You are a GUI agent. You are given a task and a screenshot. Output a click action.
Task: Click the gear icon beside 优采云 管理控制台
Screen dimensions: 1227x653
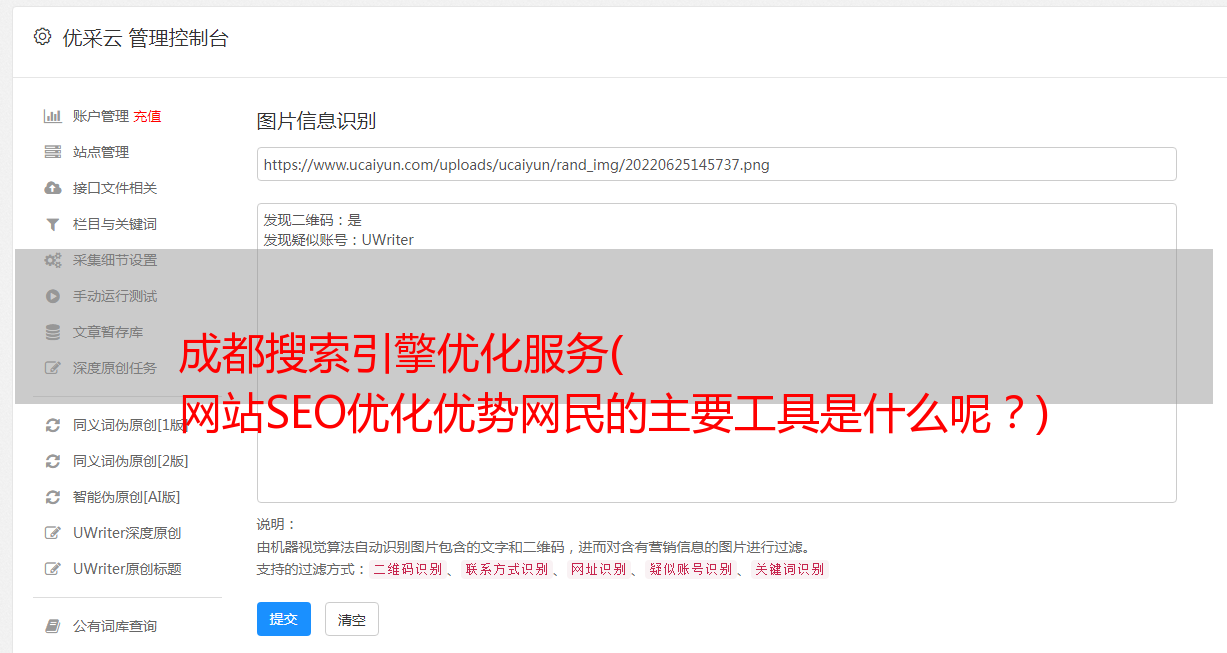(x=42, y=37)
